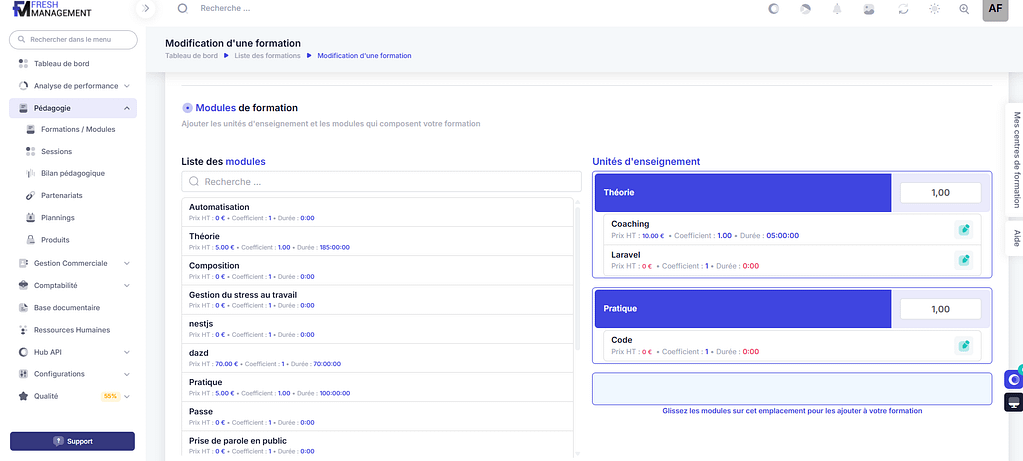Open the AF user avatar menu
Image resolution: width=1023 pixels, height=461 pixels.
point(994,8)
